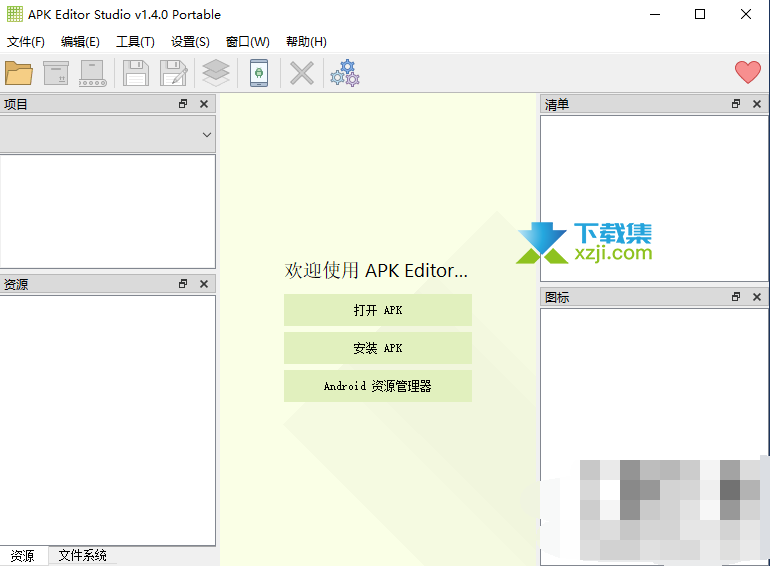This screenshot has width=770, height=566.
Task: Click the open APK folder toolbar icon
Action: [x=19, y=73]
